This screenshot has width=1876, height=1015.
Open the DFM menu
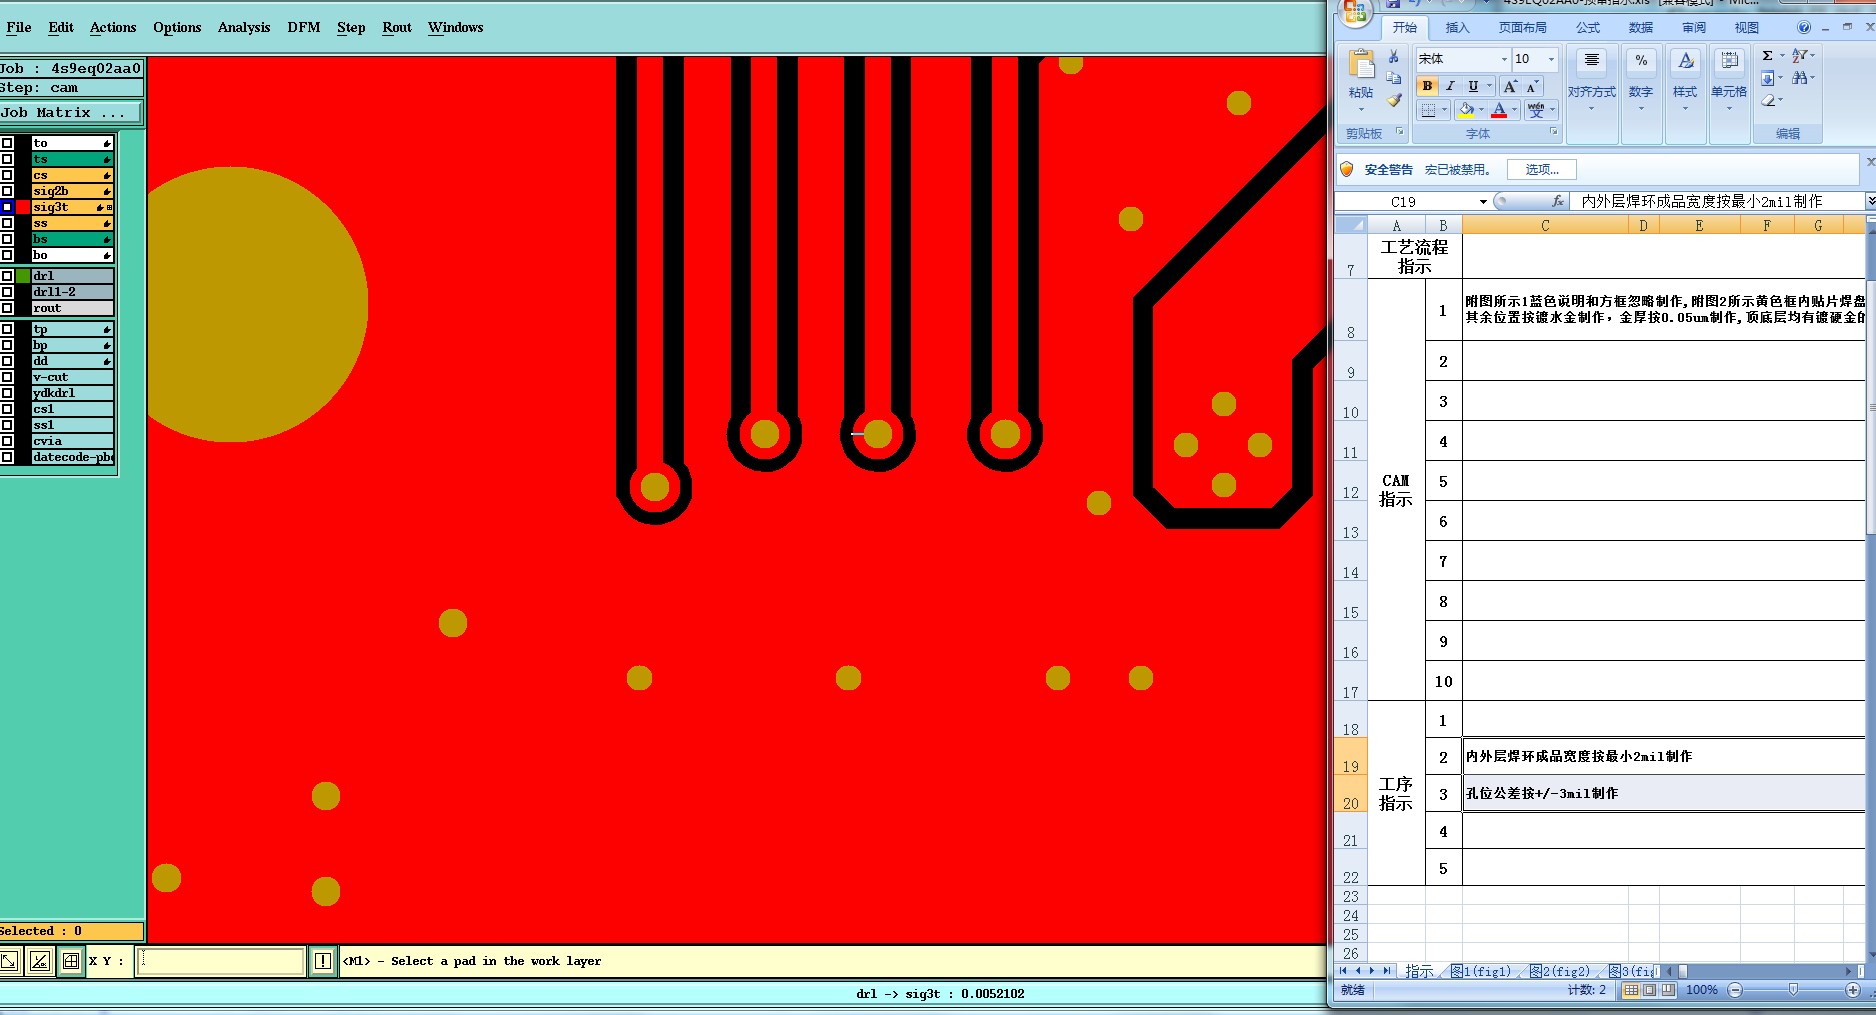(304, 27)
